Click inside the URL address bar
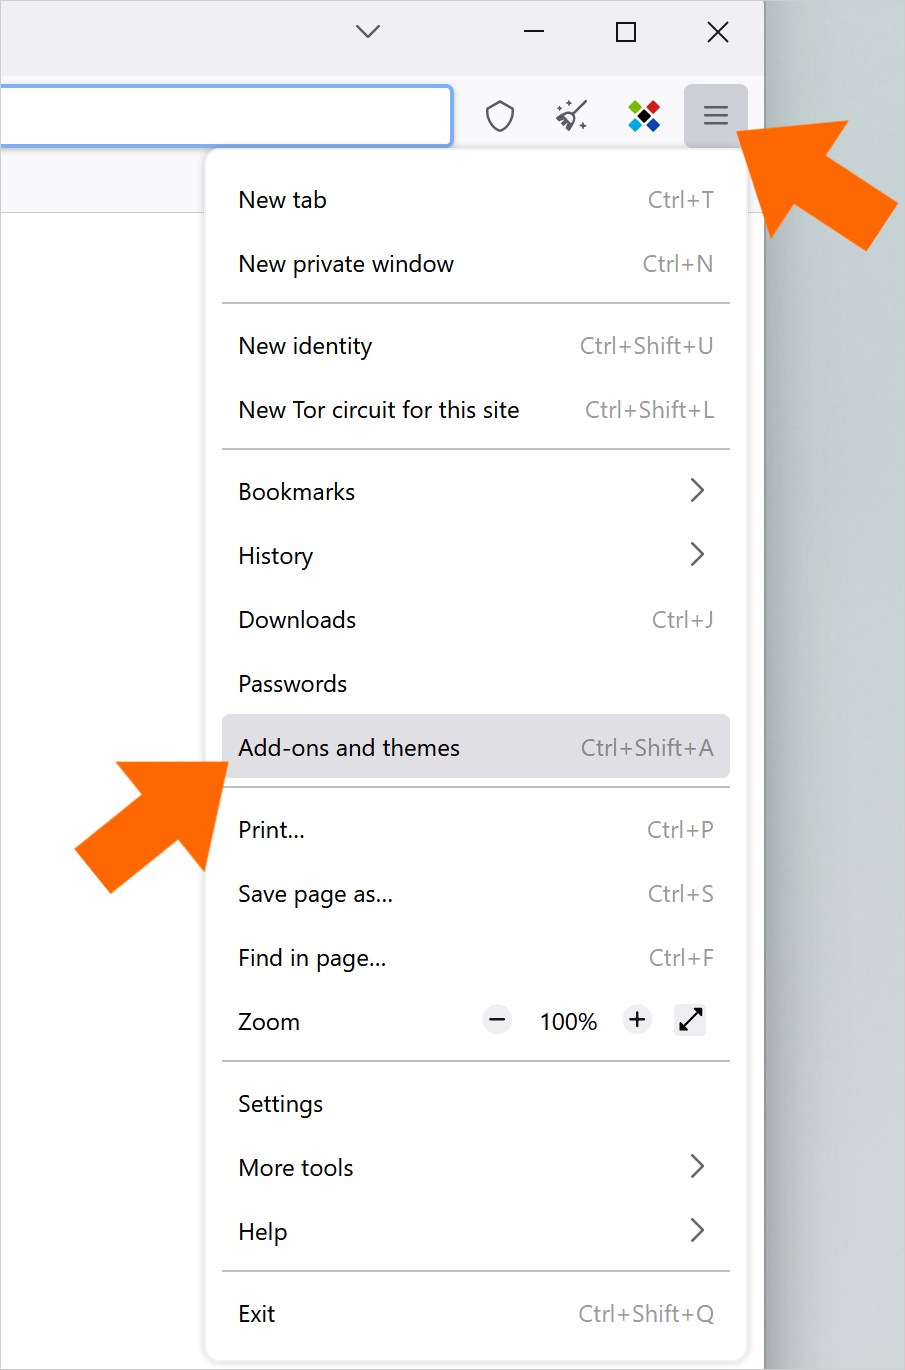 (x=226, y=116)
